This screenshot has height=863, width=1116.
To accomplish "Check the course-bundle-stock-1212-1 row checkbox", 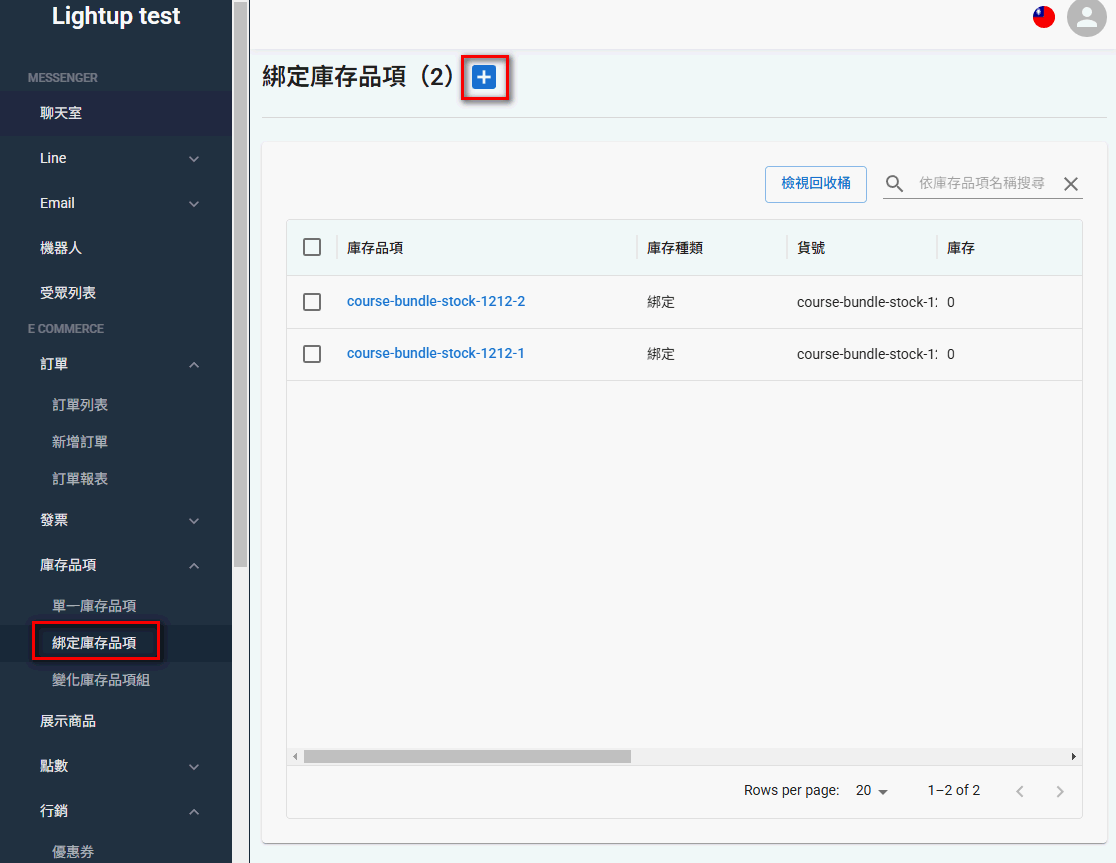I will (312, 354).
